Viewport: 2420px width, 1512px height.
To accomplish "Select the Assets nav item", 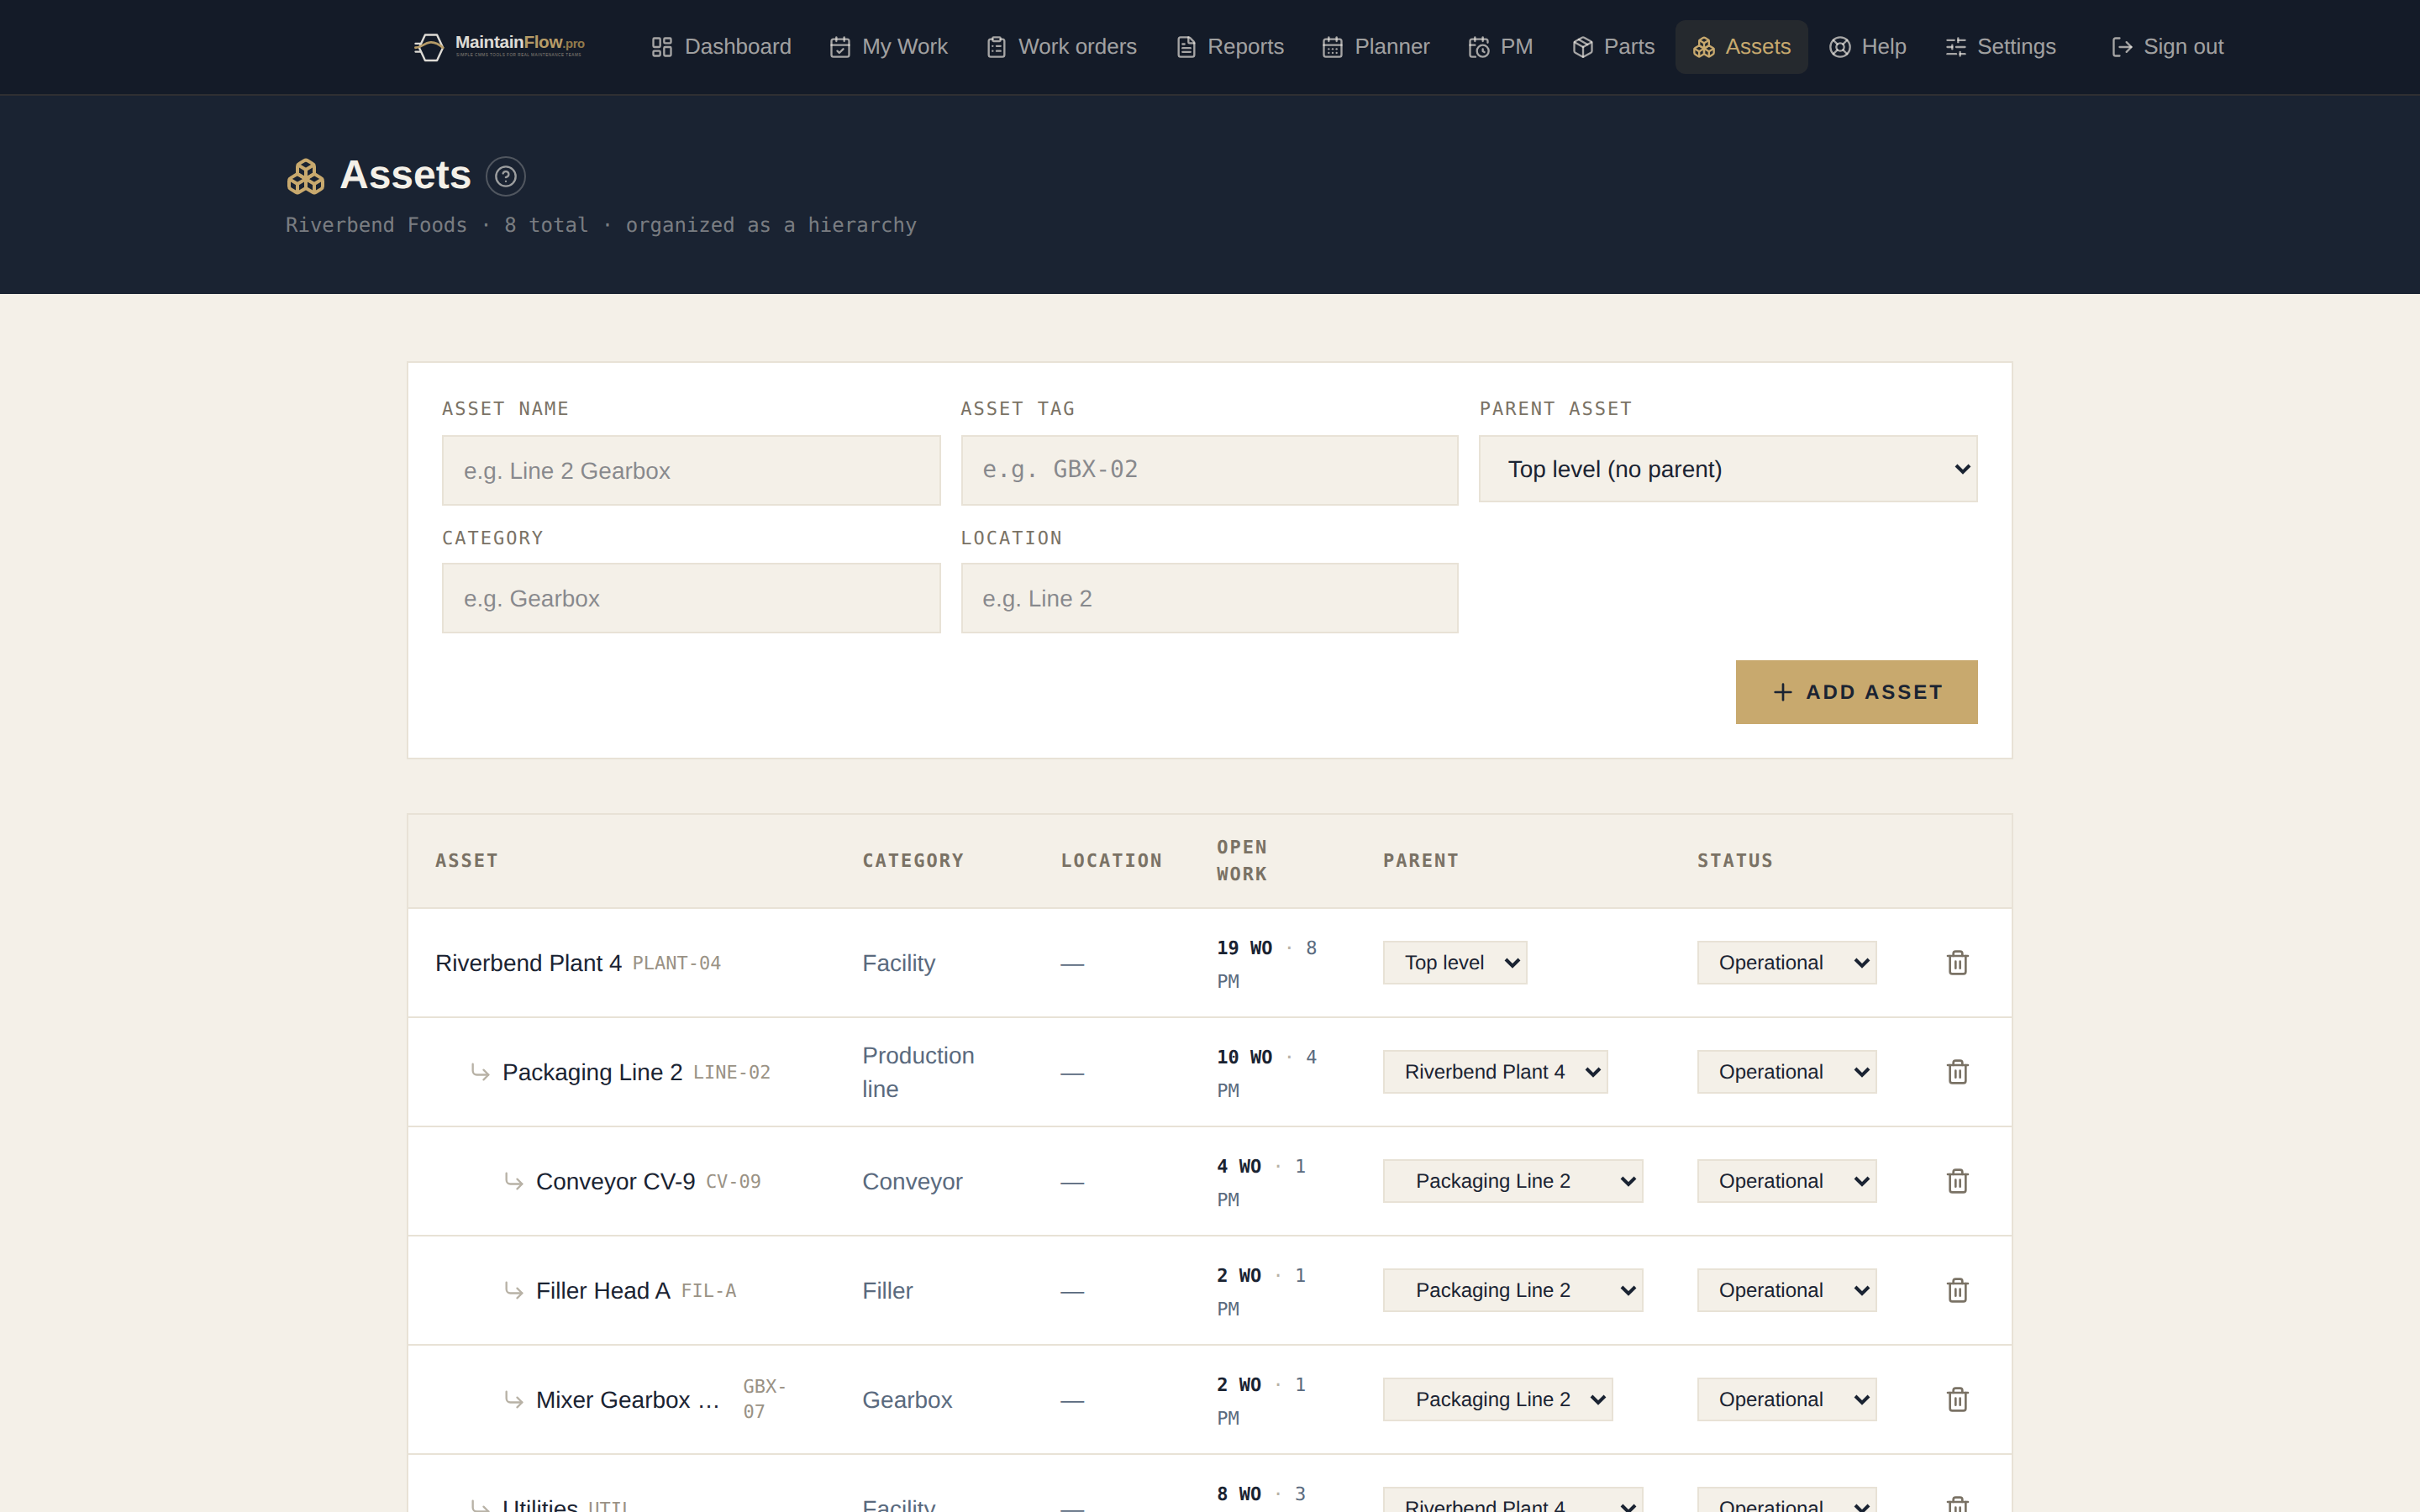I will coord(1741,47).
